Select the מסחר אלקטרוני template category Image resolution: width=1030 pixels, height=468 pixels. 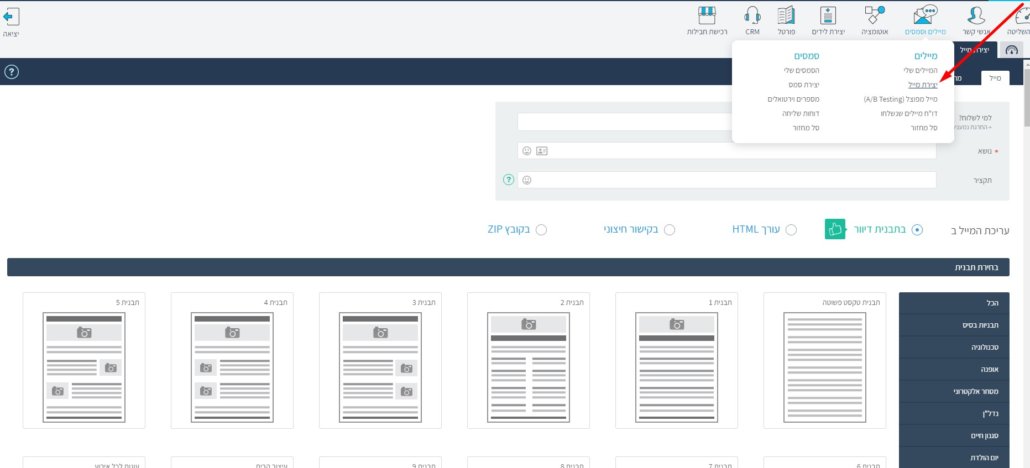tap(954, 391)
